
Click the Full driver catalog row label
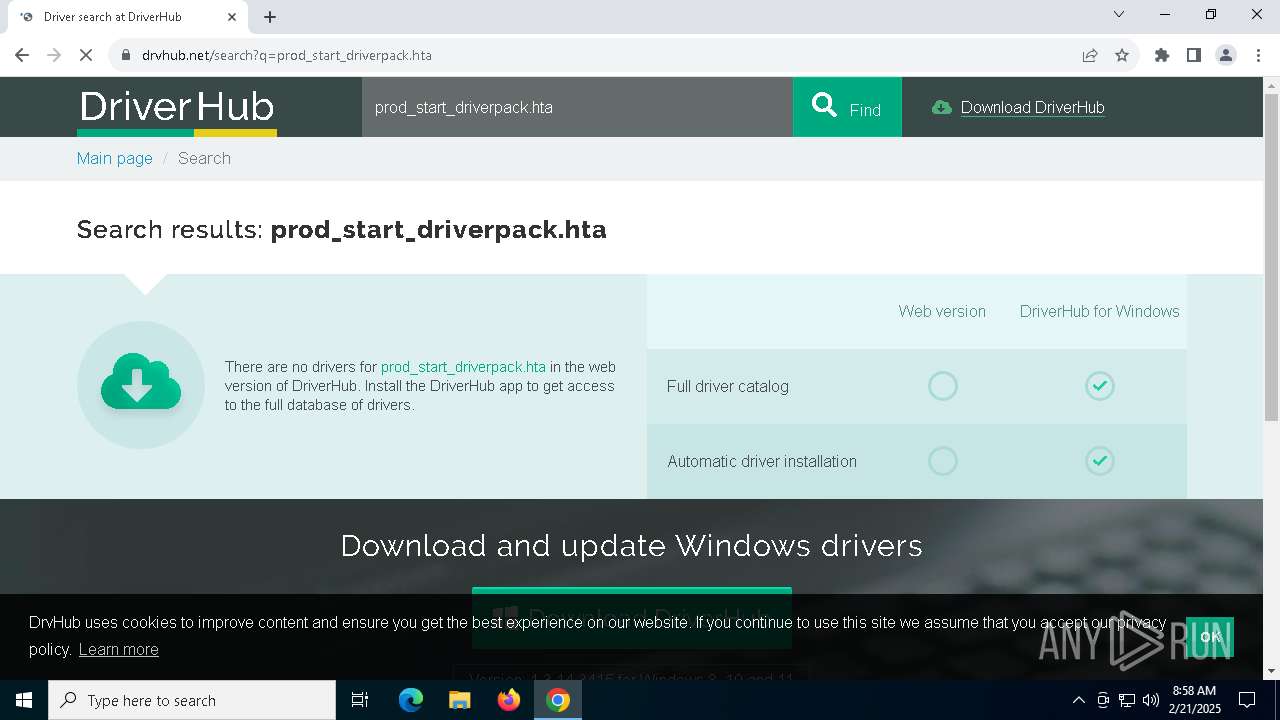727,386
